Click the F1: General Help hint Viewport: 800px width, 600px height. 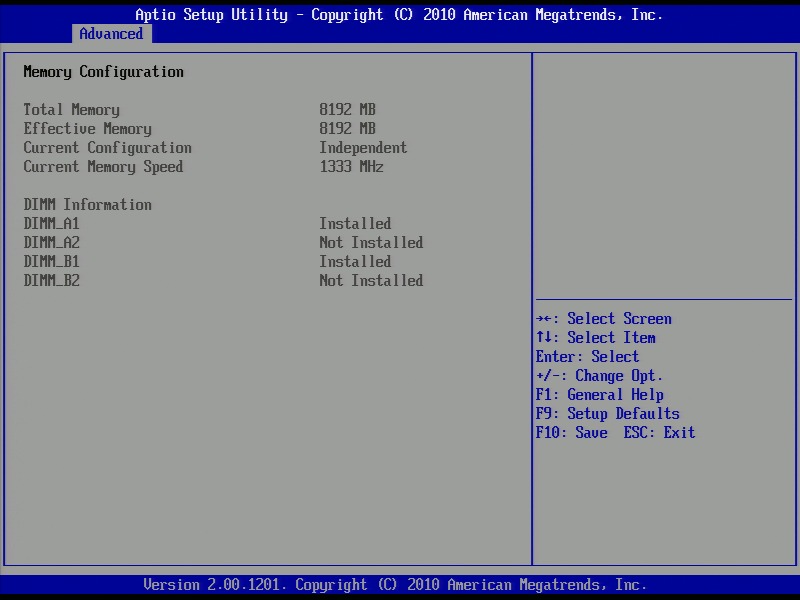pyautogui.click(x=599, y=395)
